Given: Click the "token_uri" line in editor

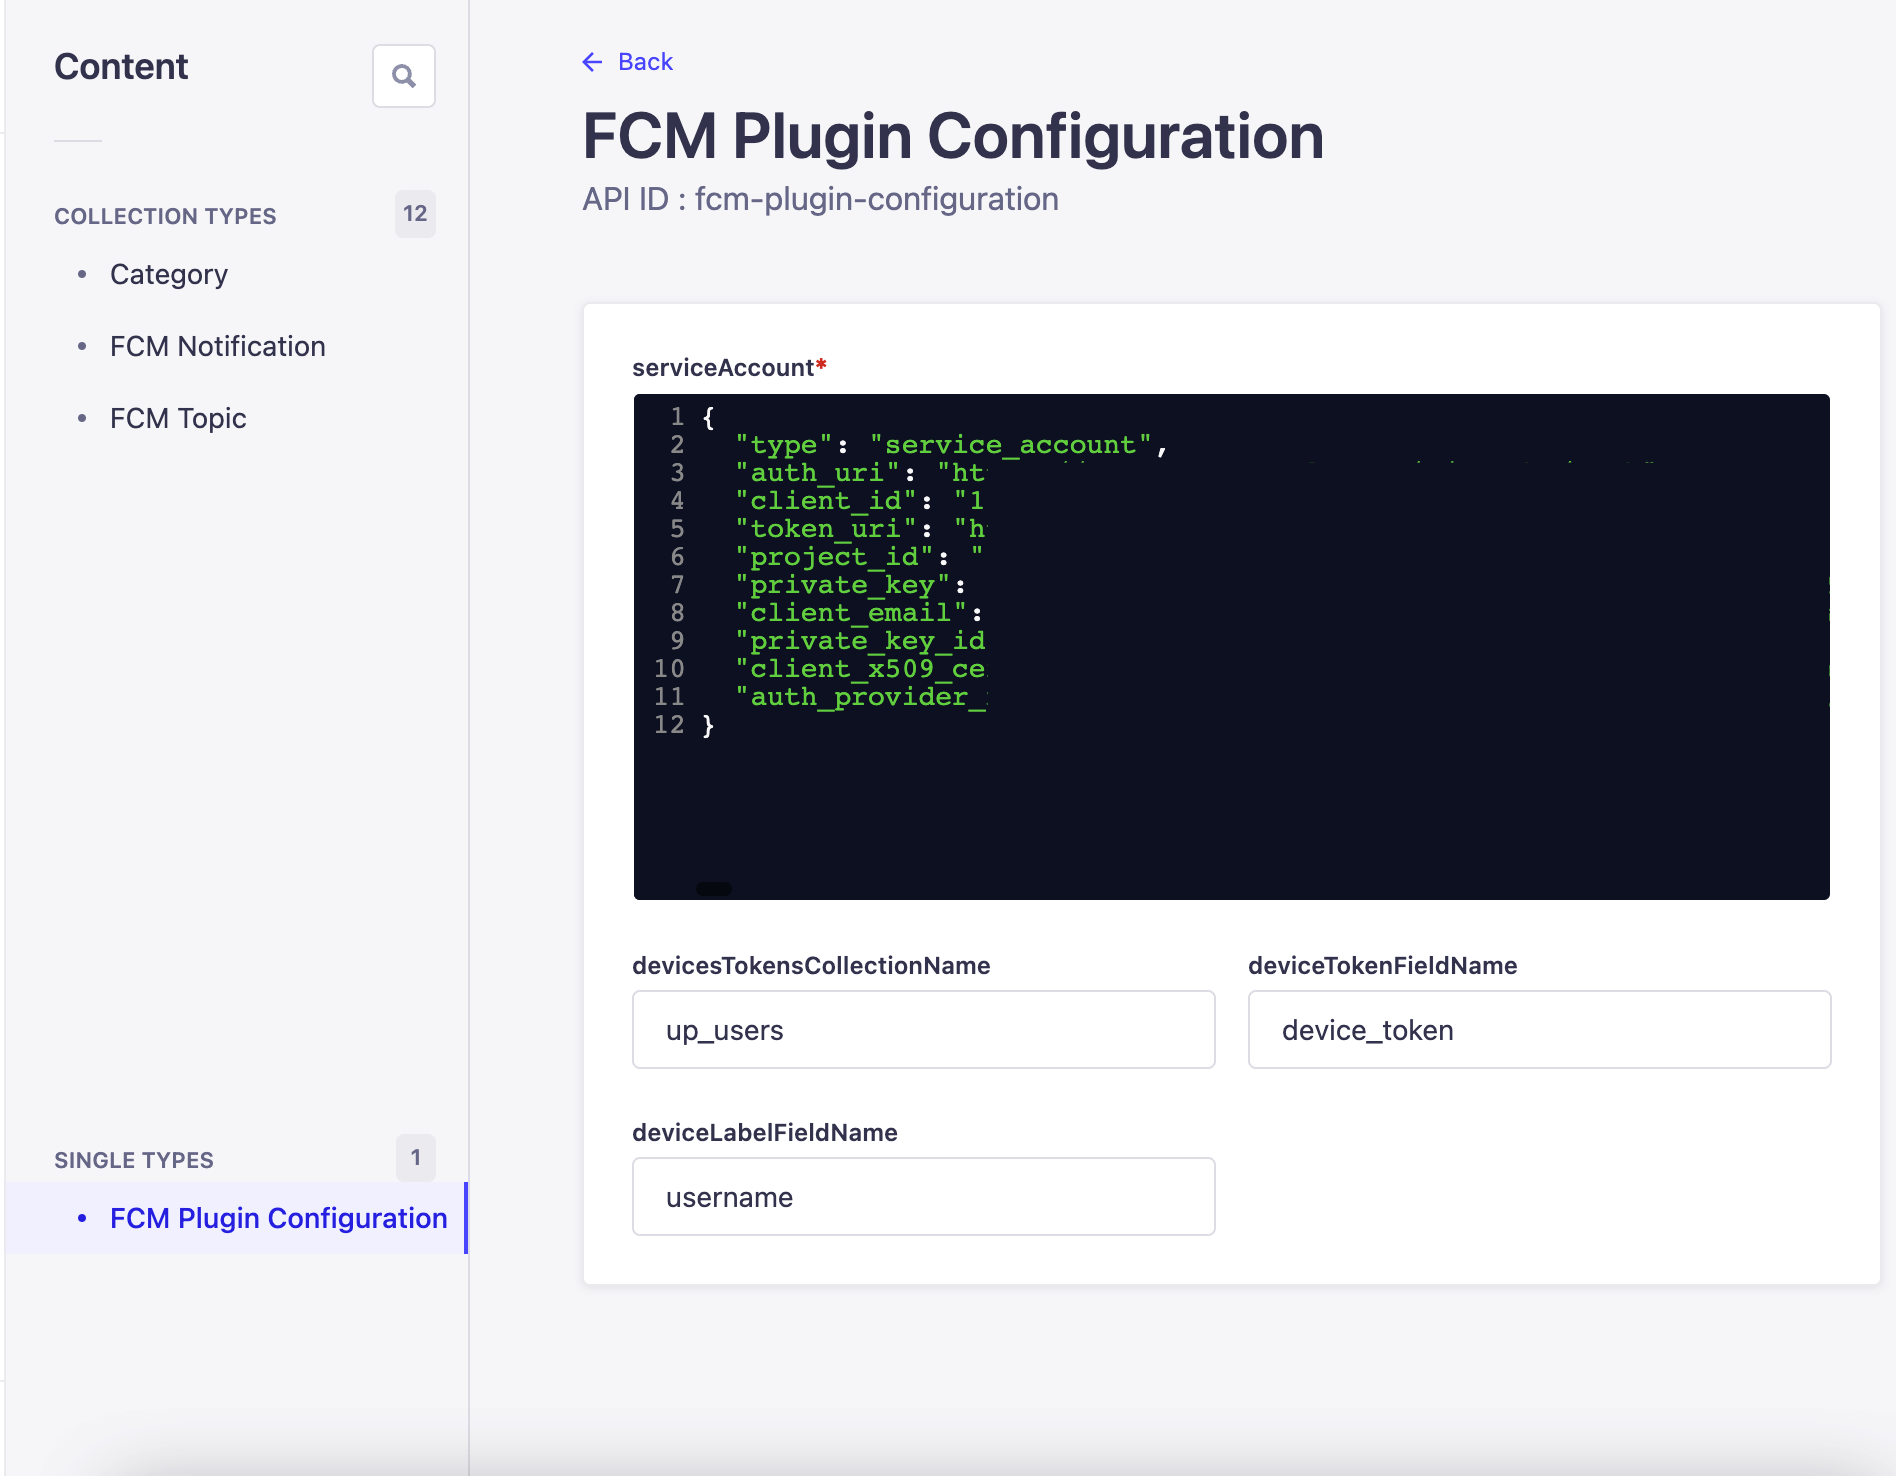Looking at the screenshot, I should point(860,529).
